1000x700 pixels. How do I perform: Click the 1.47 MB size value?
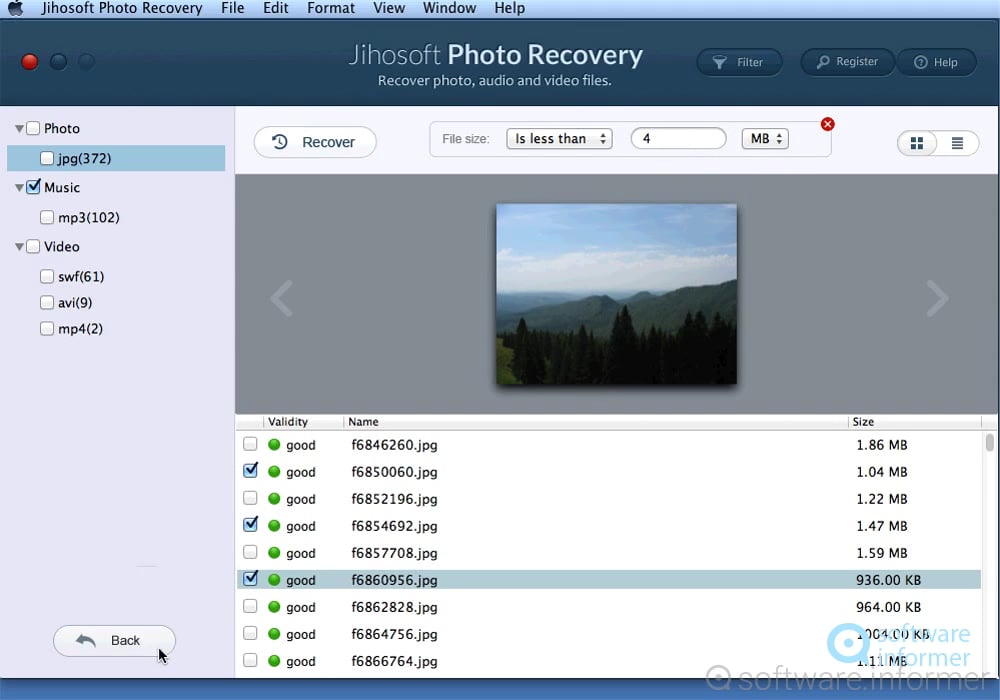pyautogui.click(x=881, y=526)
